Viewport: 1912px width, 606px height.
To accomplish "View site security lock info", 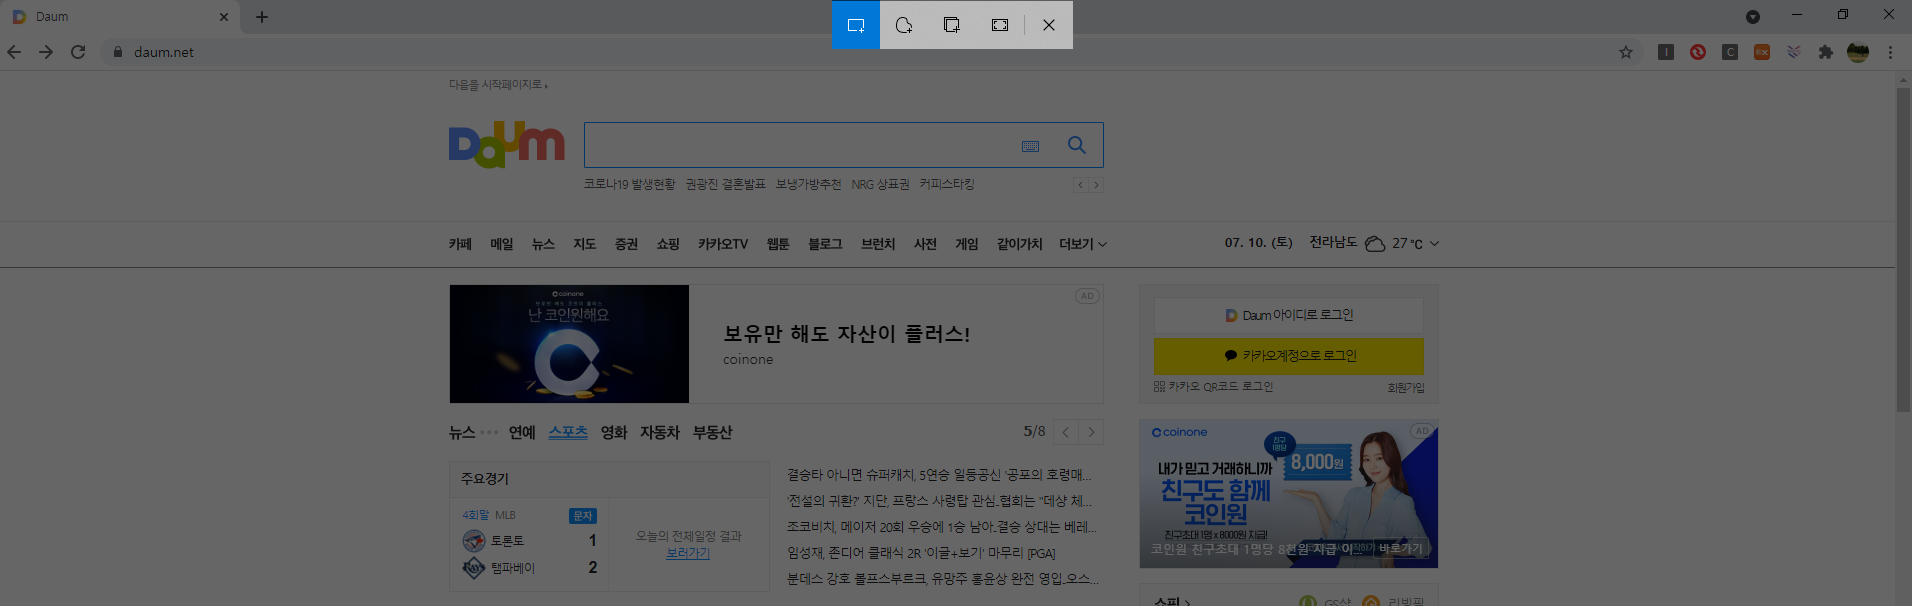I will (x=118, y=52).
